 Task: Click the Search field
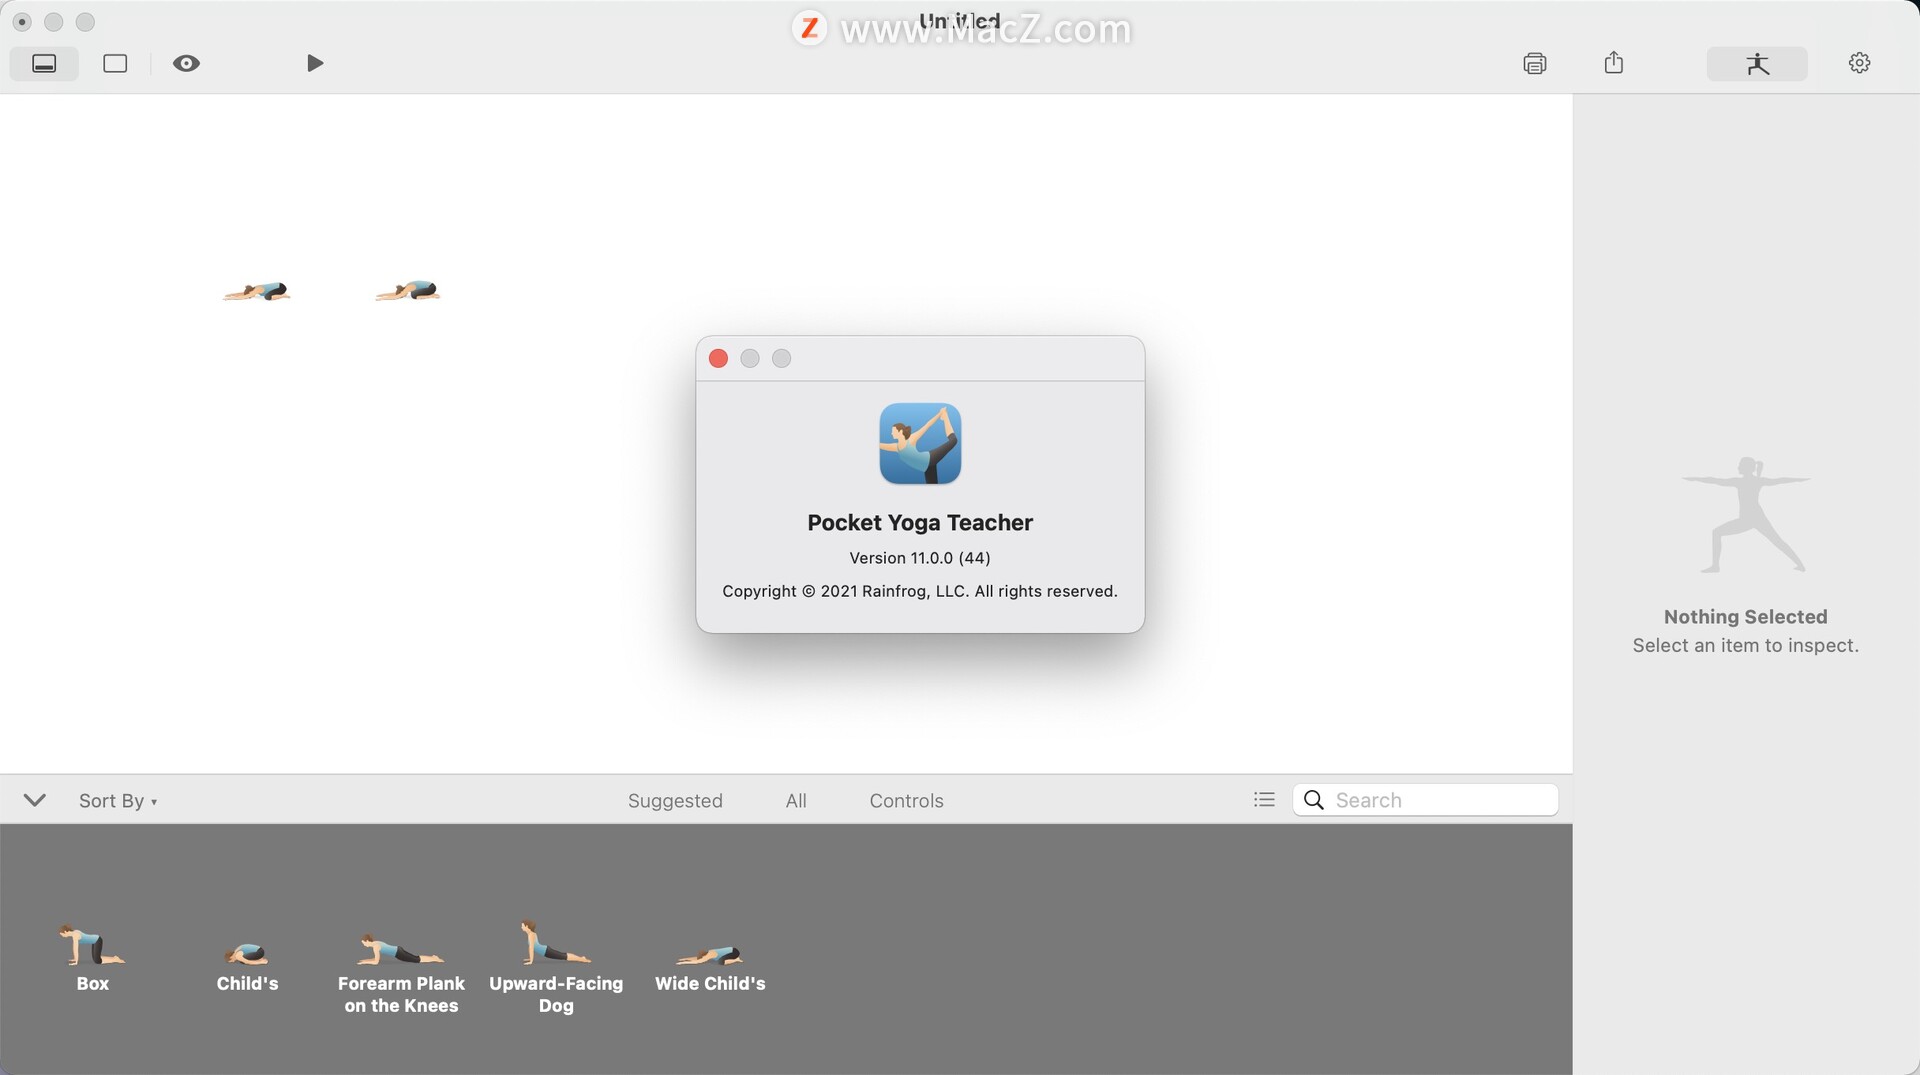1426,800
